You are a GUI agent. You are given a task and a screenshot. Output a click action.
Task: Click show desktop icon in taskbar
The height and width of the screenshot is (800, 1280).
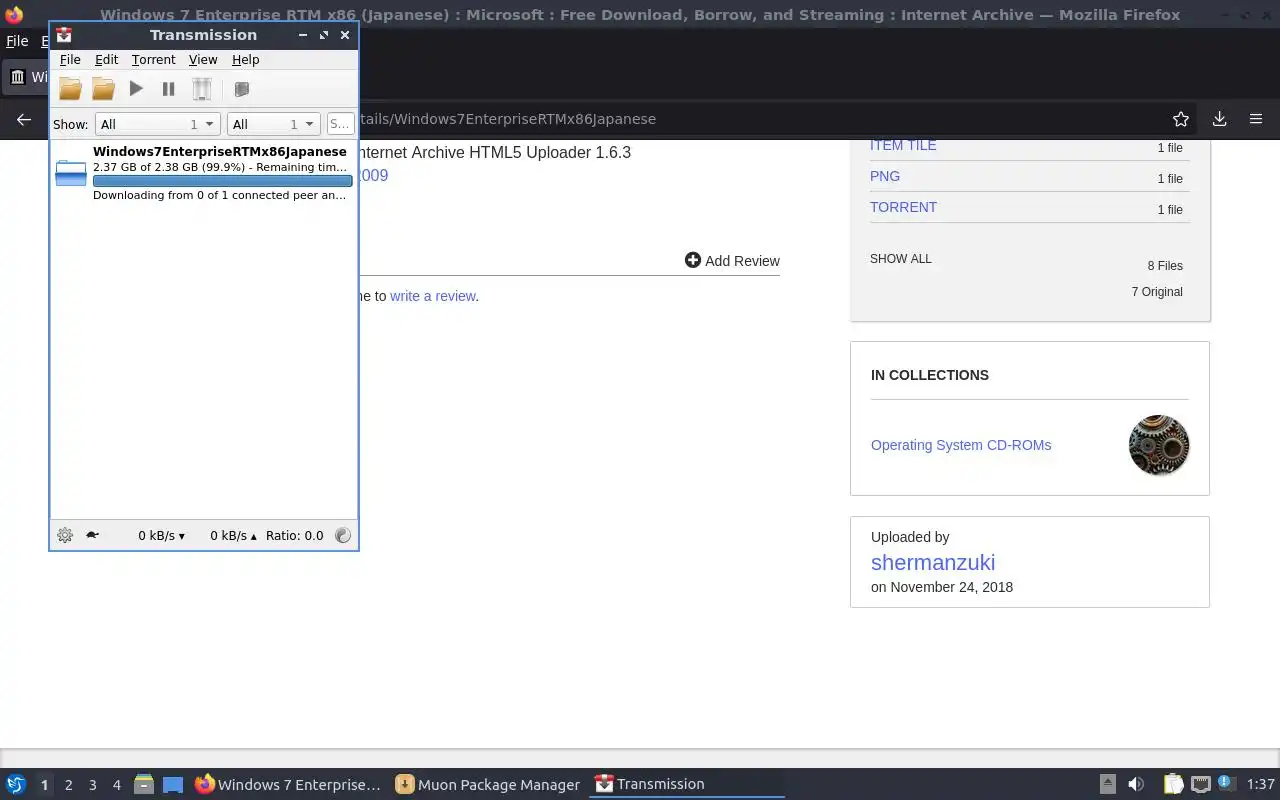[173, 785]
